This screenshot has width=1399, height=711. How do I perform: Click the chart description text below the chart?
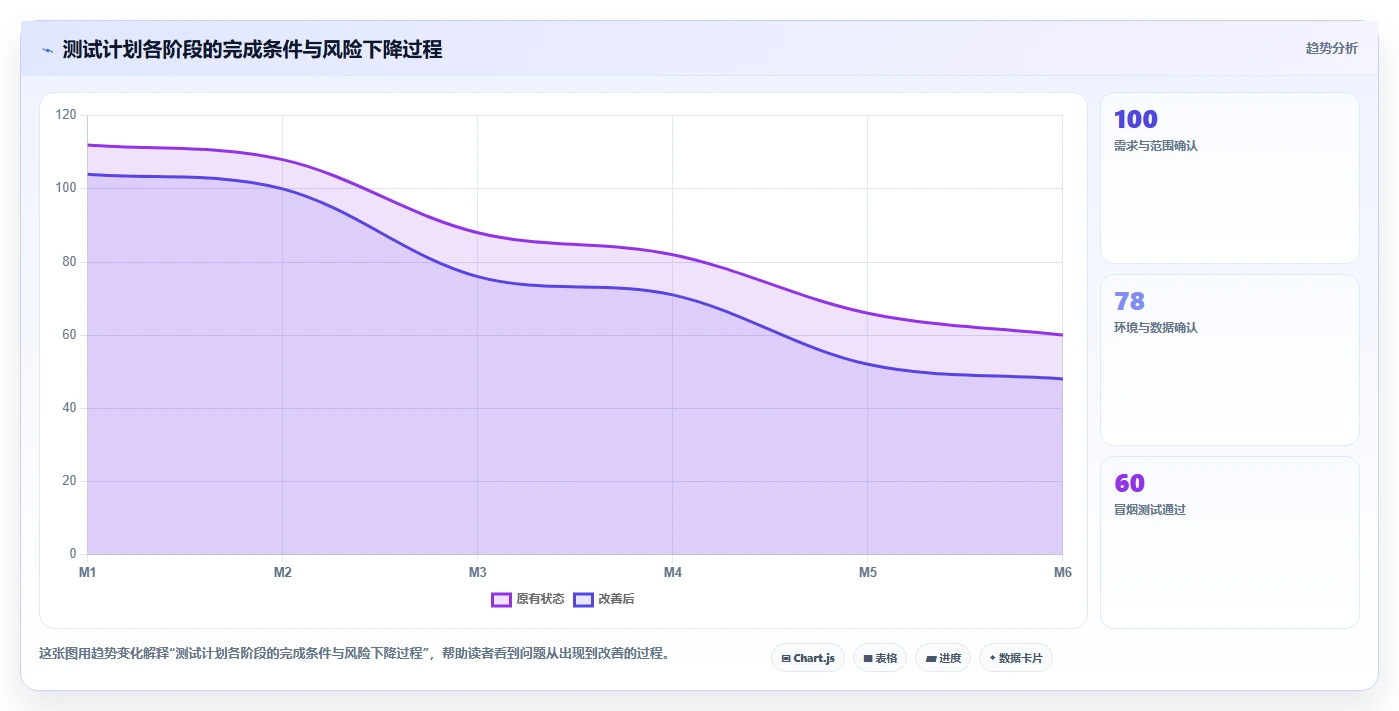pyautogui.click(x=354, y=654)
